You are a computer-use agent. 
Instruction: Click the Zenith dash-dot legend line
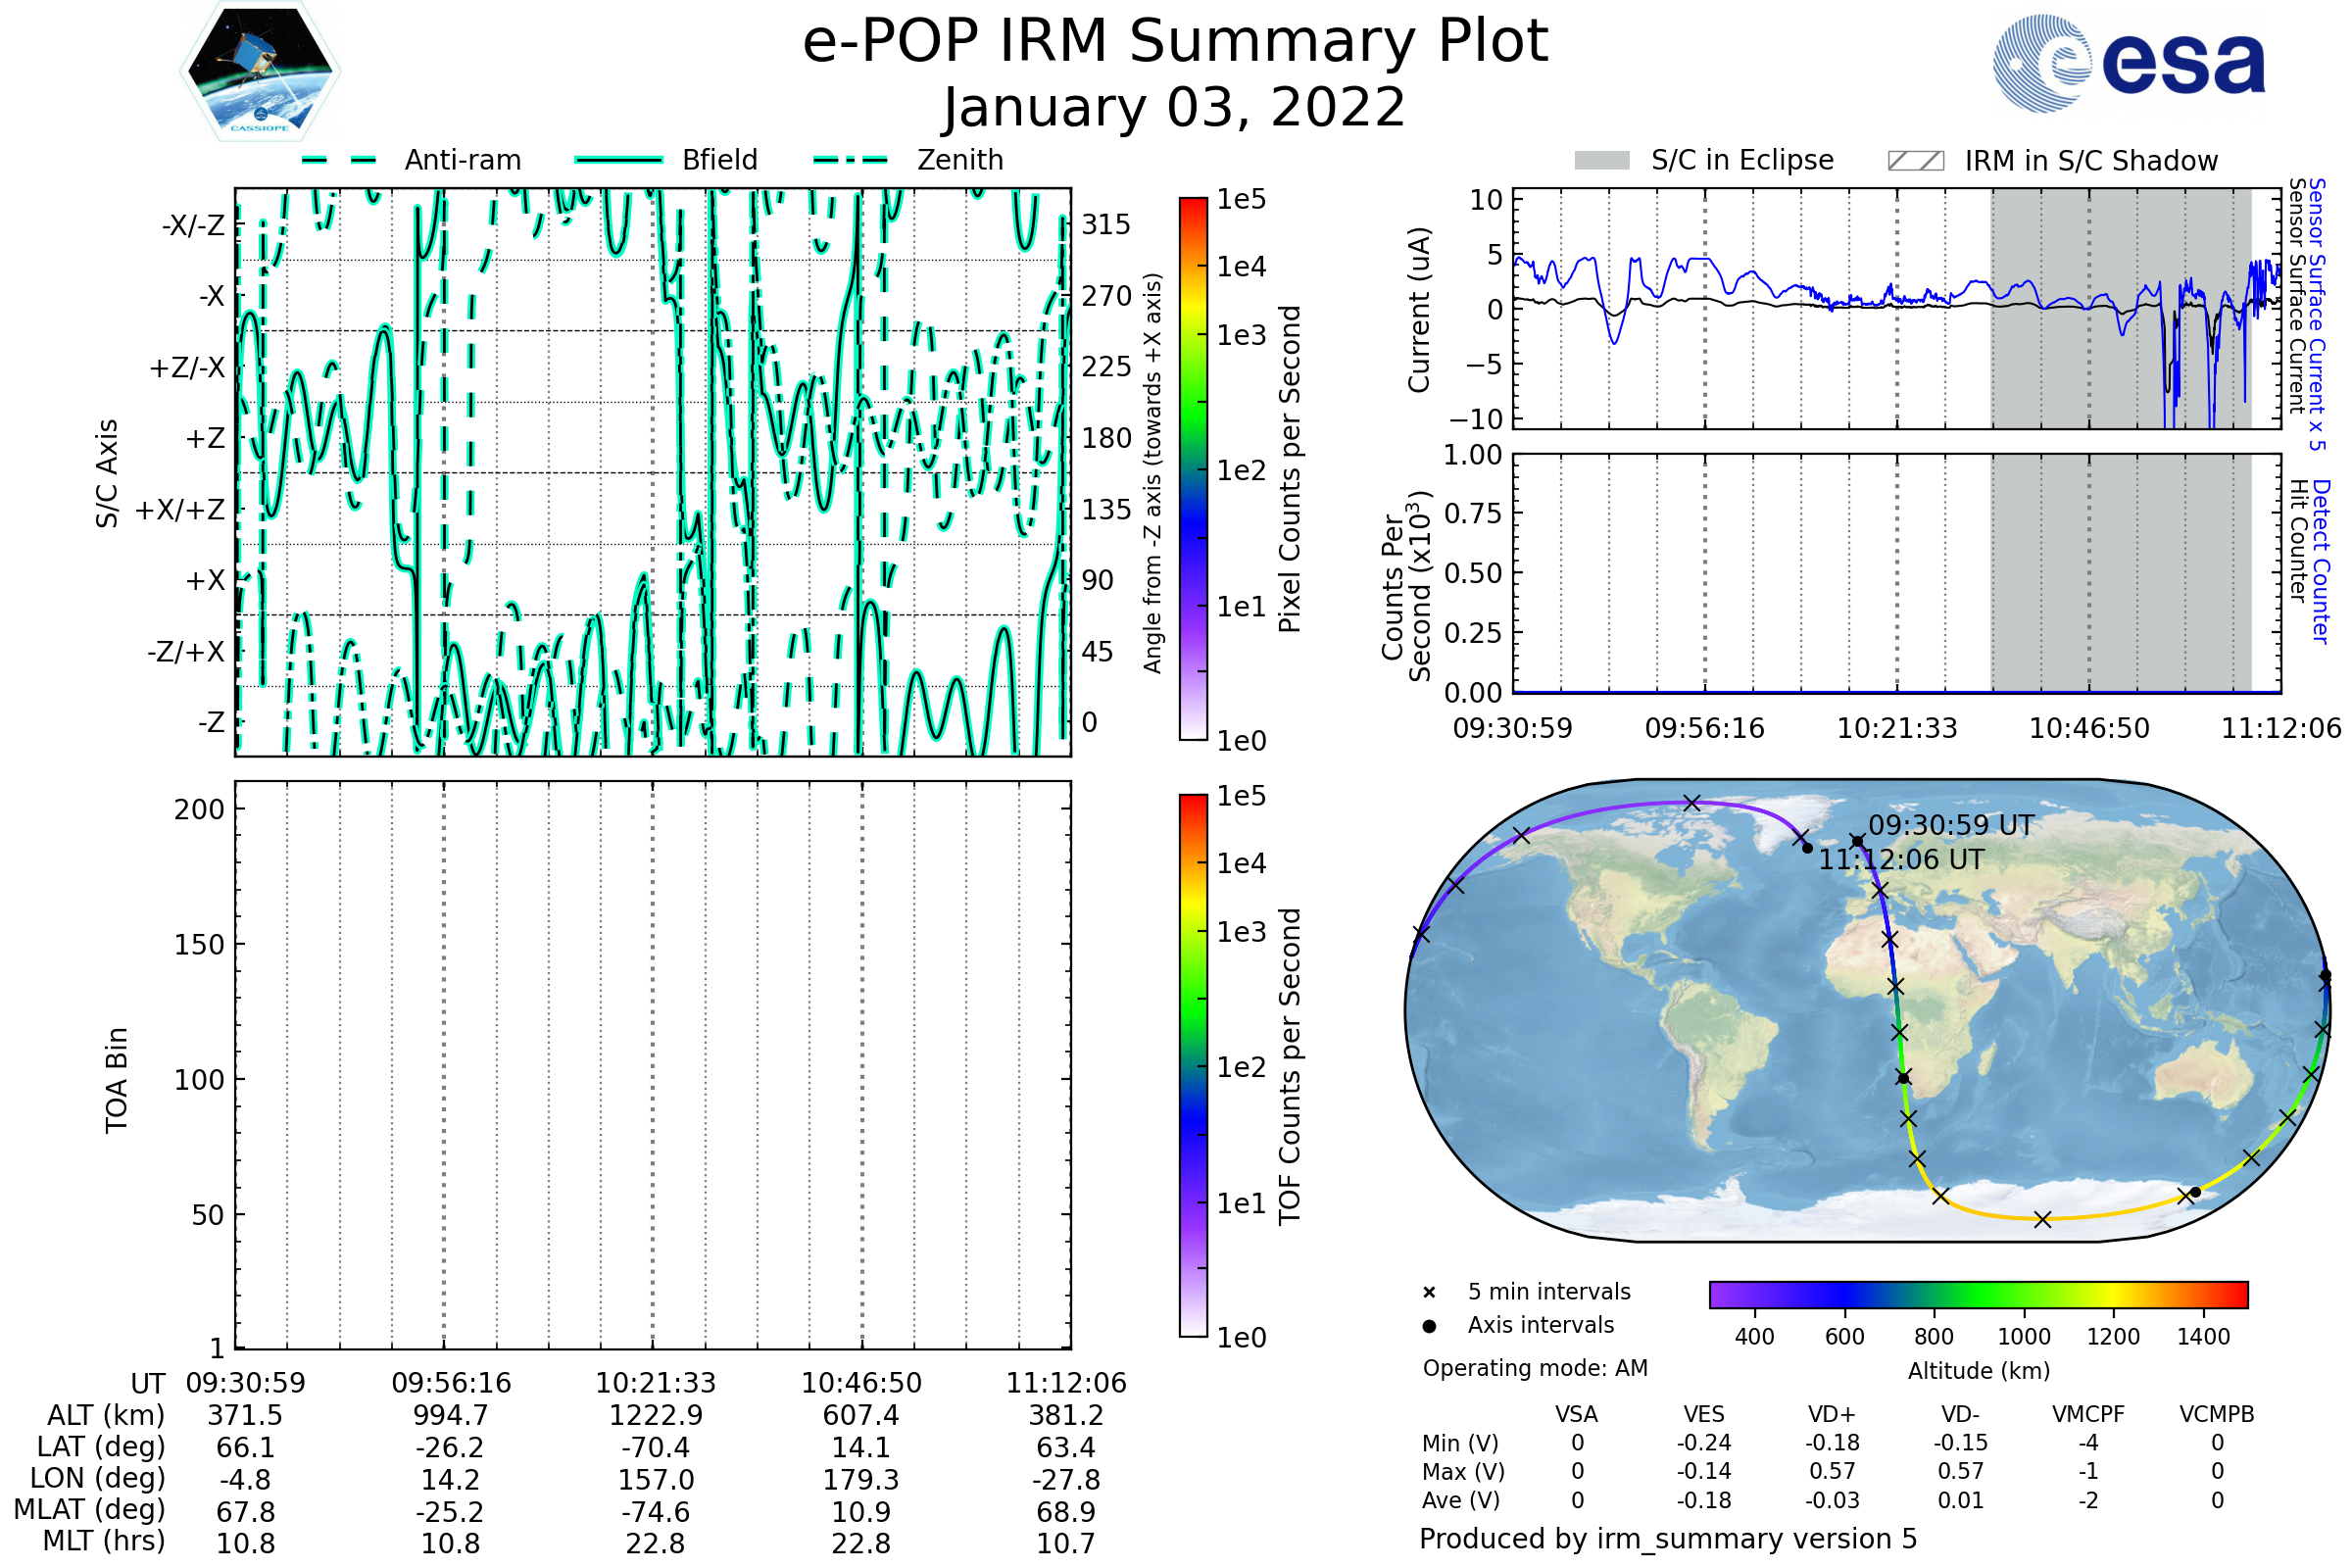coord(851,160)
